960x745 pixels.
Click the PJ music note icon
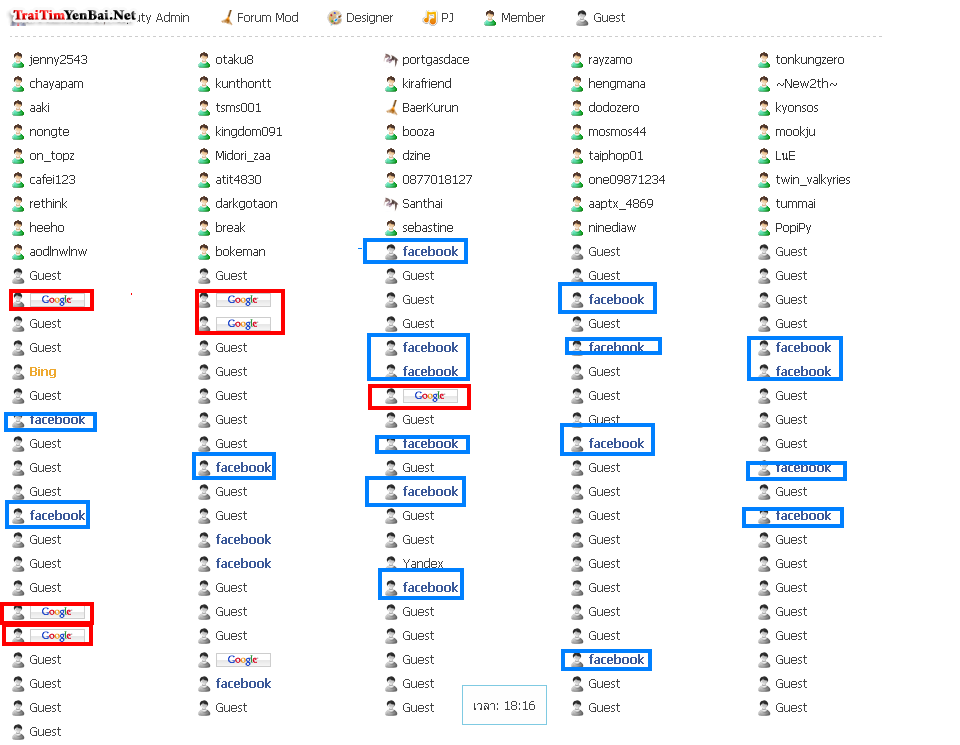coord(430,18)
